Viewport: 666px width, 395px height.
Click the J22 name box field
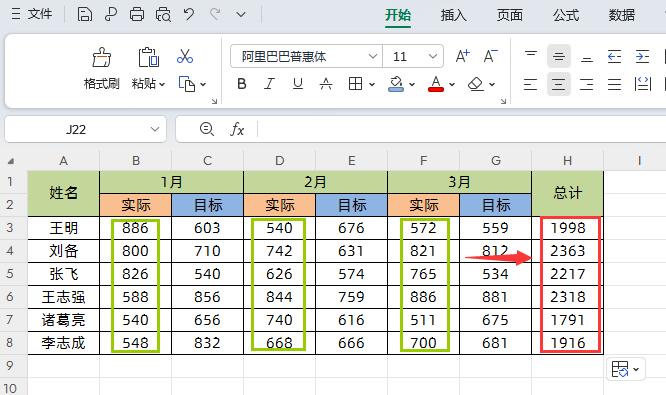[x=85, y=129]
